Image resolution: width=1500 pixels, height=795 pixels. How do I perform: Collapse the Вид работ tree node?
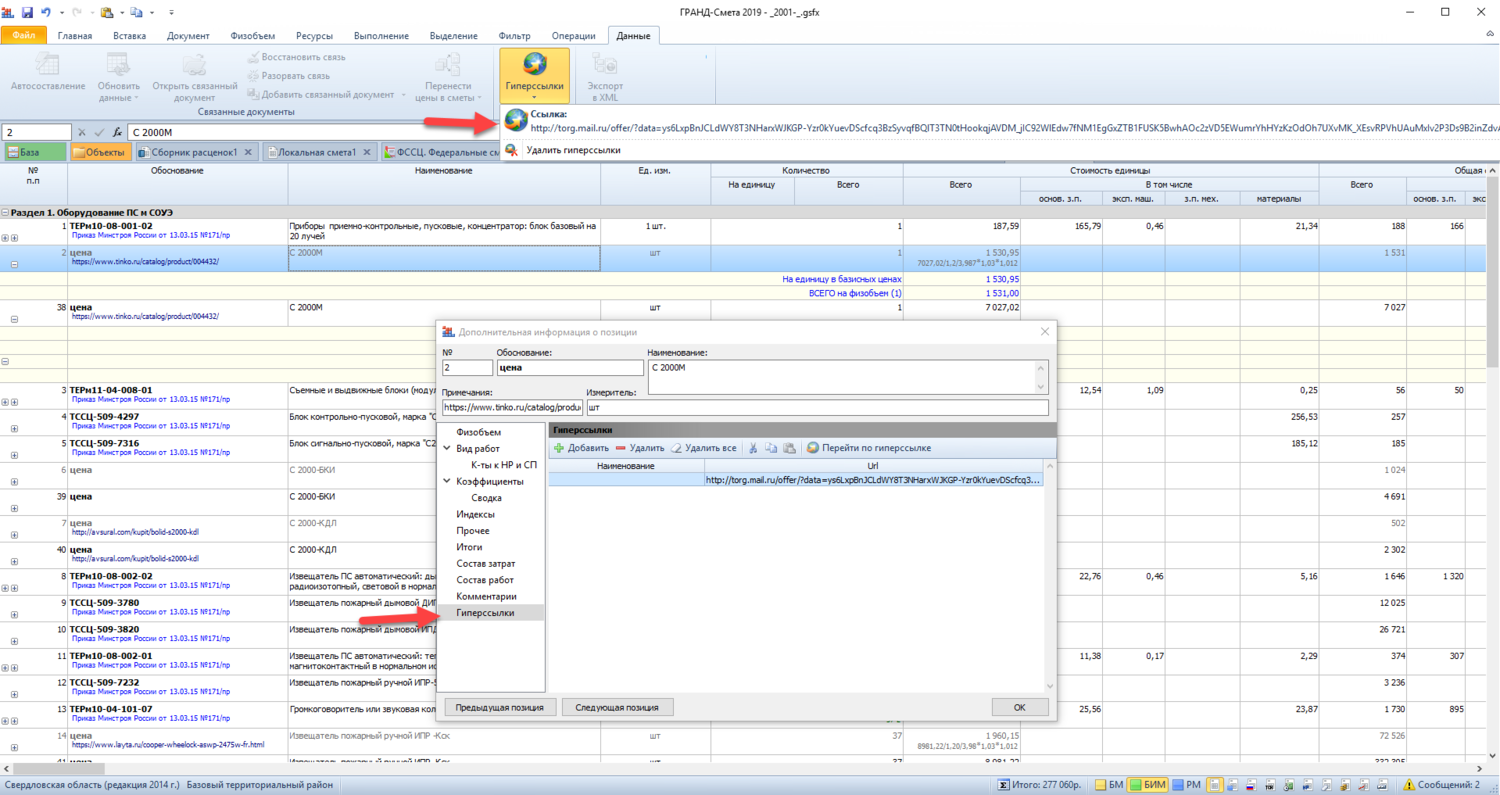pyautogui.click(x=448, y=449)
